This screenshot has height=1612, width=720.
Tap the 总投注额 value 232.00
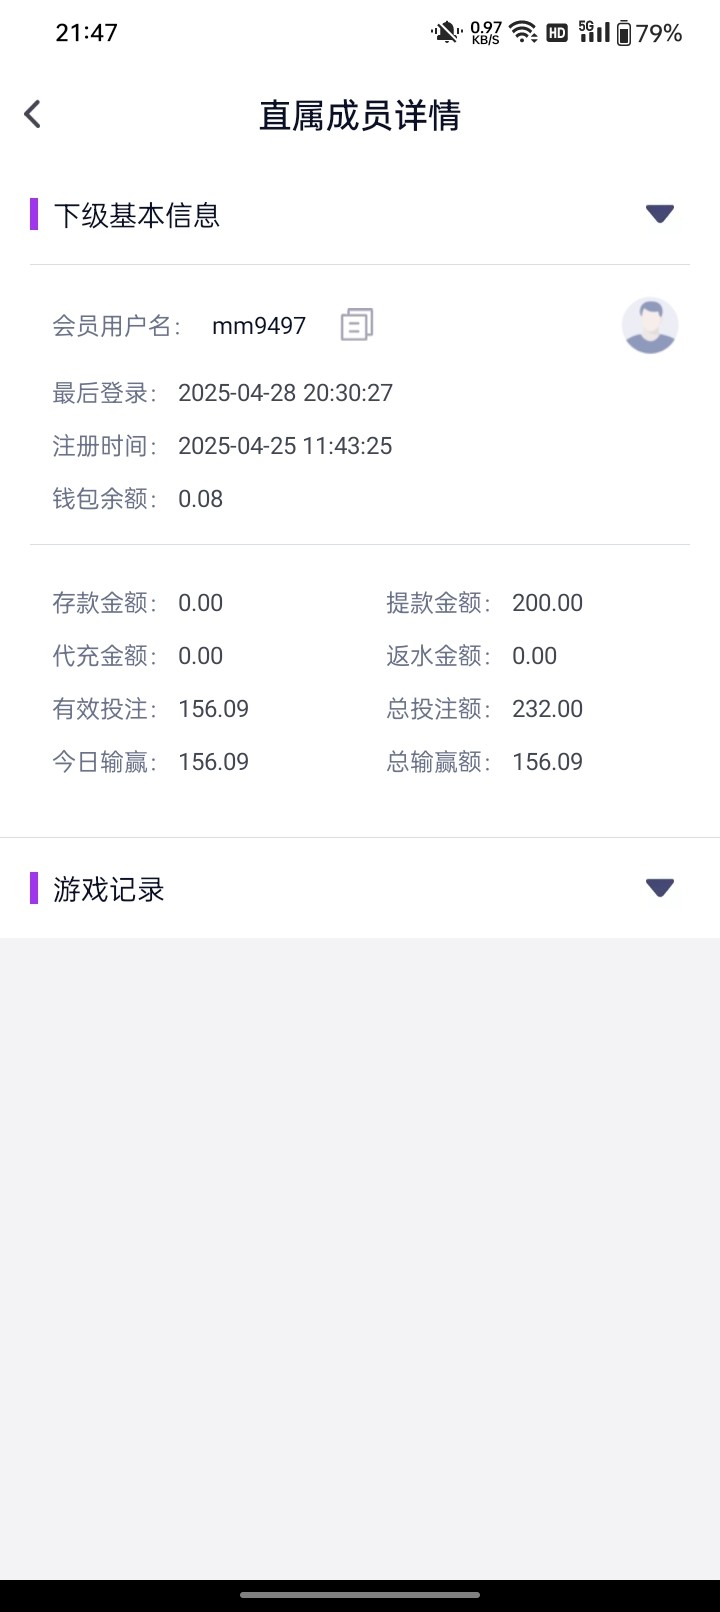pos(547,709)
